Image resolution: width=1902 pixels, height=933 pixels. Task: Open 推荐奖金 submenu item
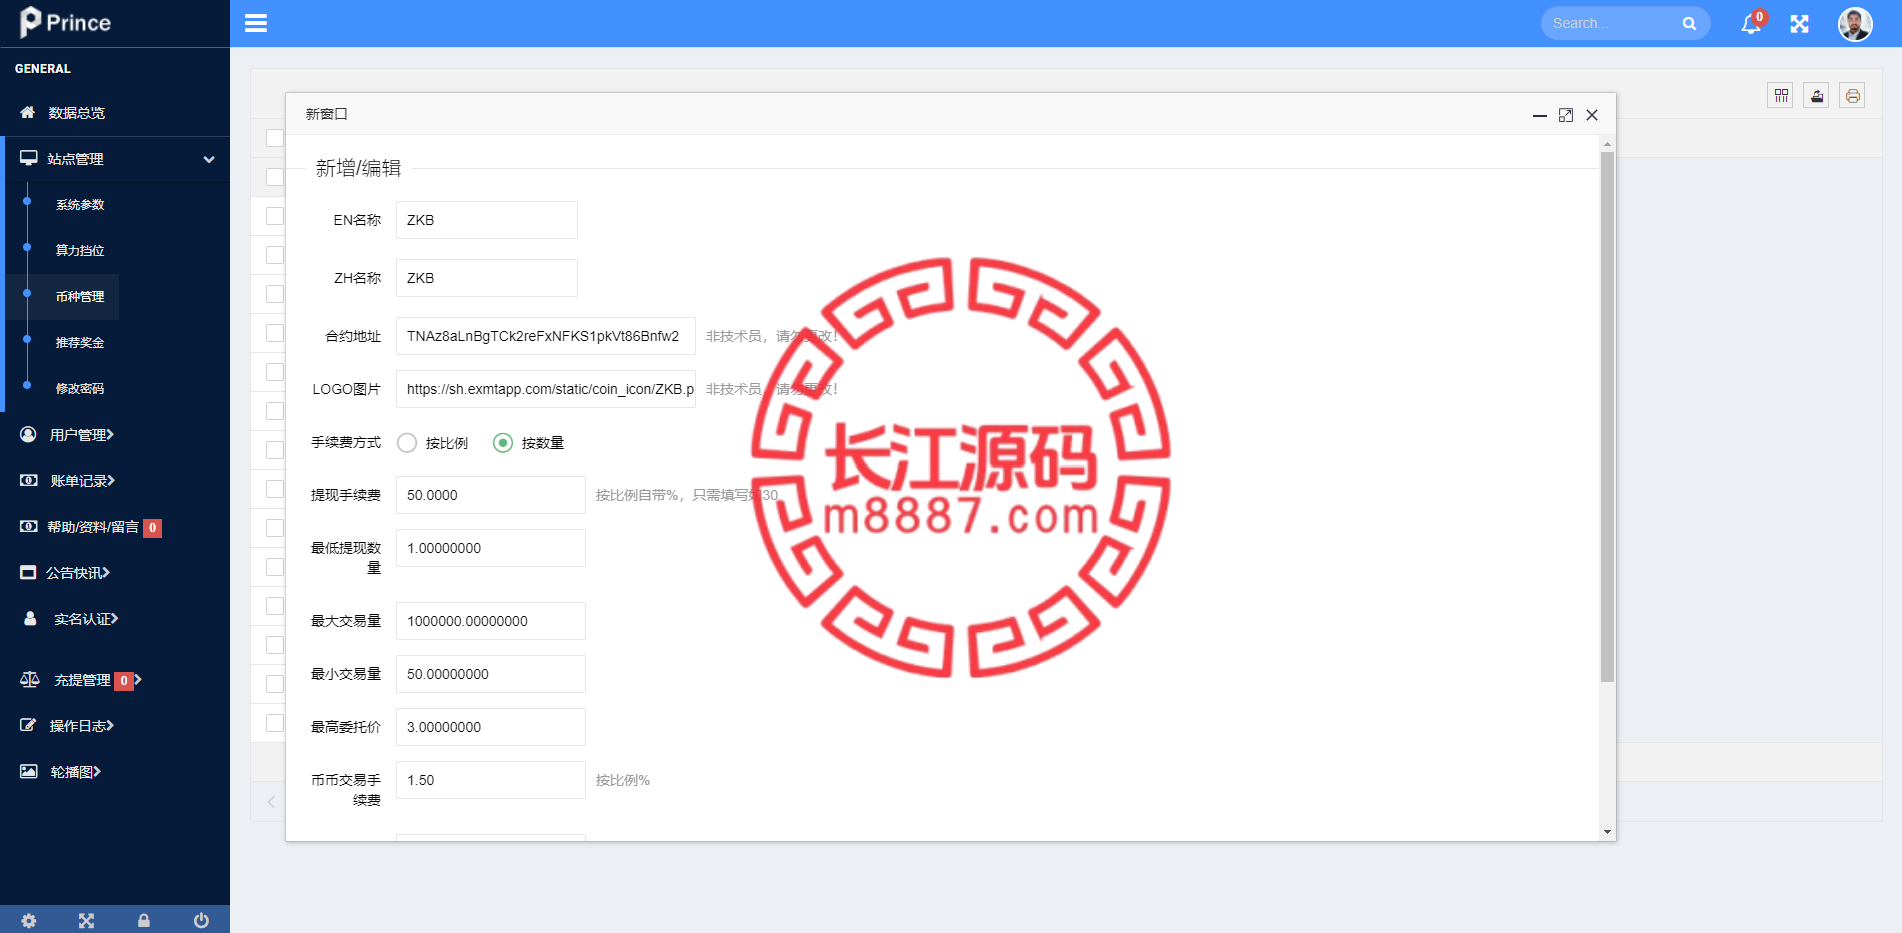tap(80, 342)
